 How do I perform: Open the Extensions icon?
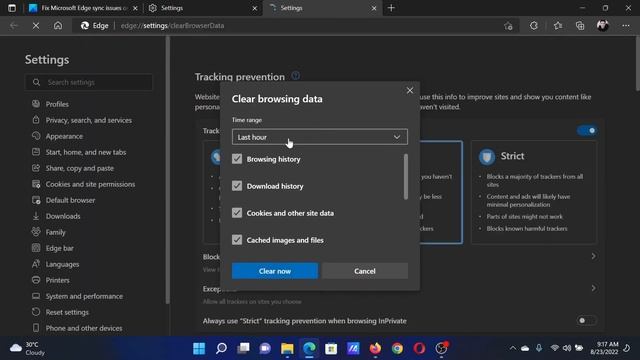point(534,26)
